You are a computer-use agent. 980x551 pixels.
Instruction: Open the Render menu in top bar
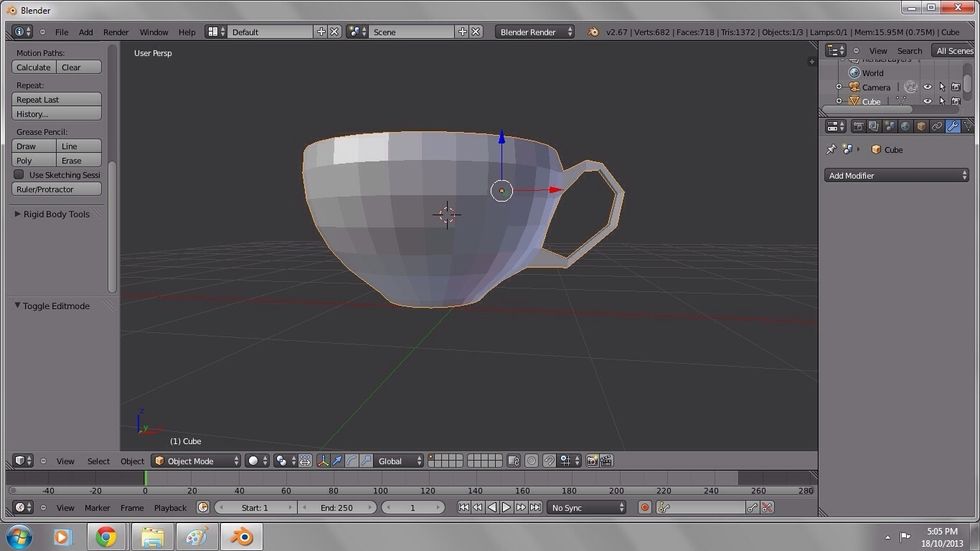116,32
